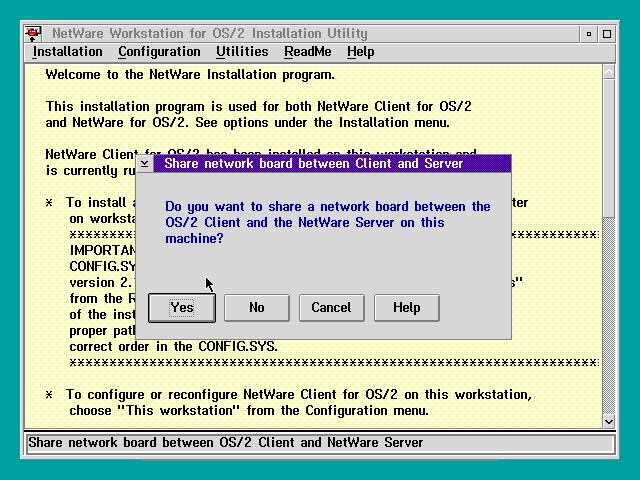Screen dimensions: 640x480
Task: Open the ReadMe menu
Action: (308, 52)
